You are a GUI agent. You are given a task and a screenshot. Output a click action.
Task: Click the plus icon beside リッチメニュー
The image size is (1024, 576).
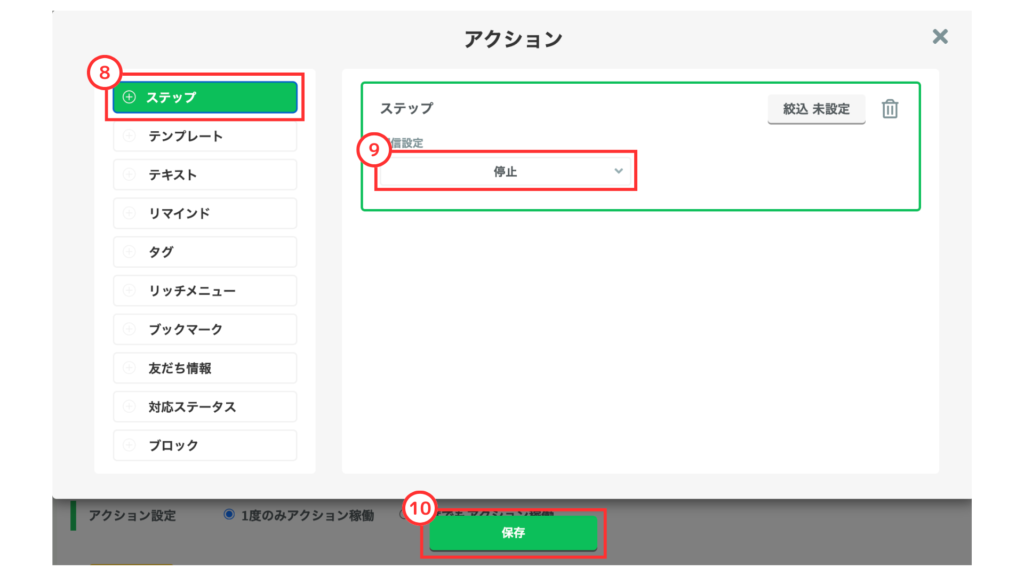pos(129,291)
